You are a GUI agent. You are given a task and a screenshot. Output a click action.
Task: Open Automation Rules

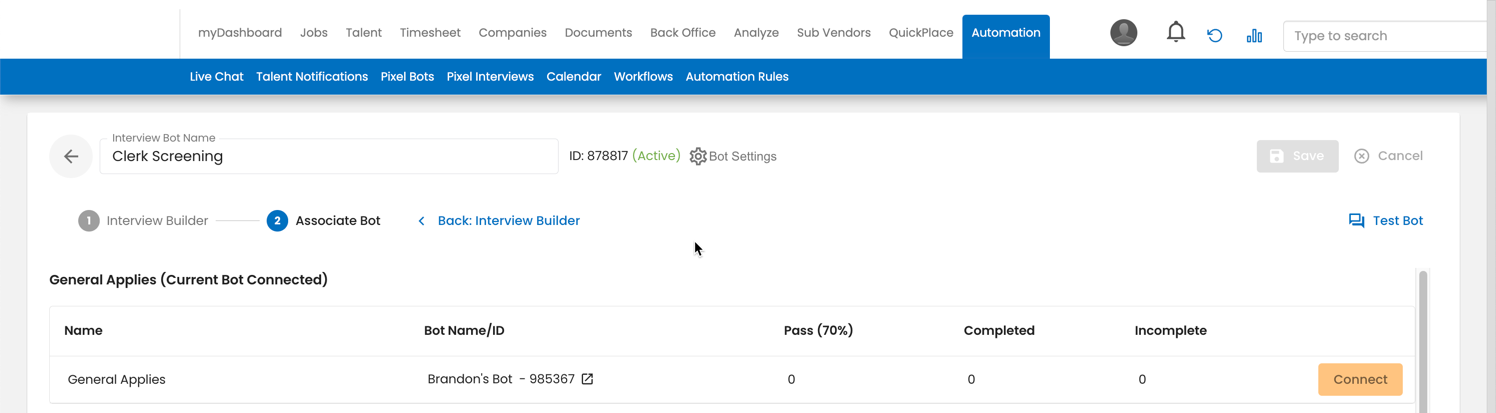coord(736,77)
